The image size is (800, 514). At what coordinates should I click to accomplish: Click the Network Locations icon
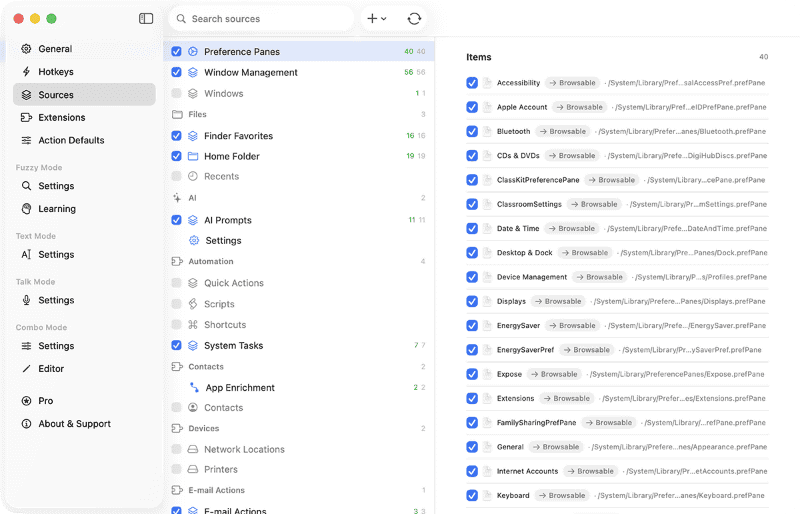click(193, 449)
